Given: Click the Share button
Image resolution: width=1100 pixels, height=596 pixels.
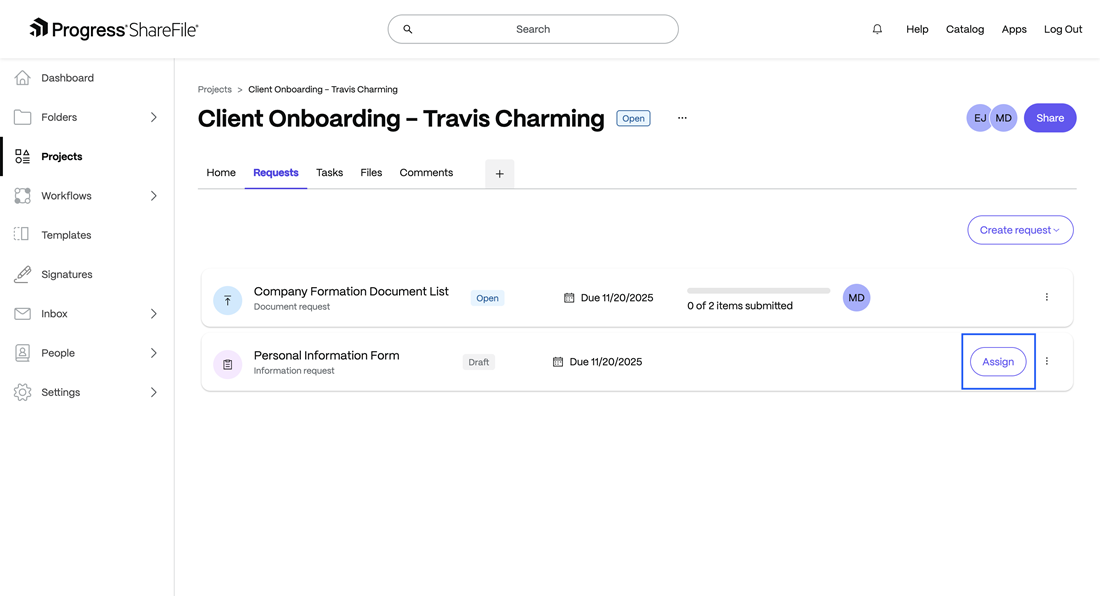Looking at the screenshot, I should 1050,118.
